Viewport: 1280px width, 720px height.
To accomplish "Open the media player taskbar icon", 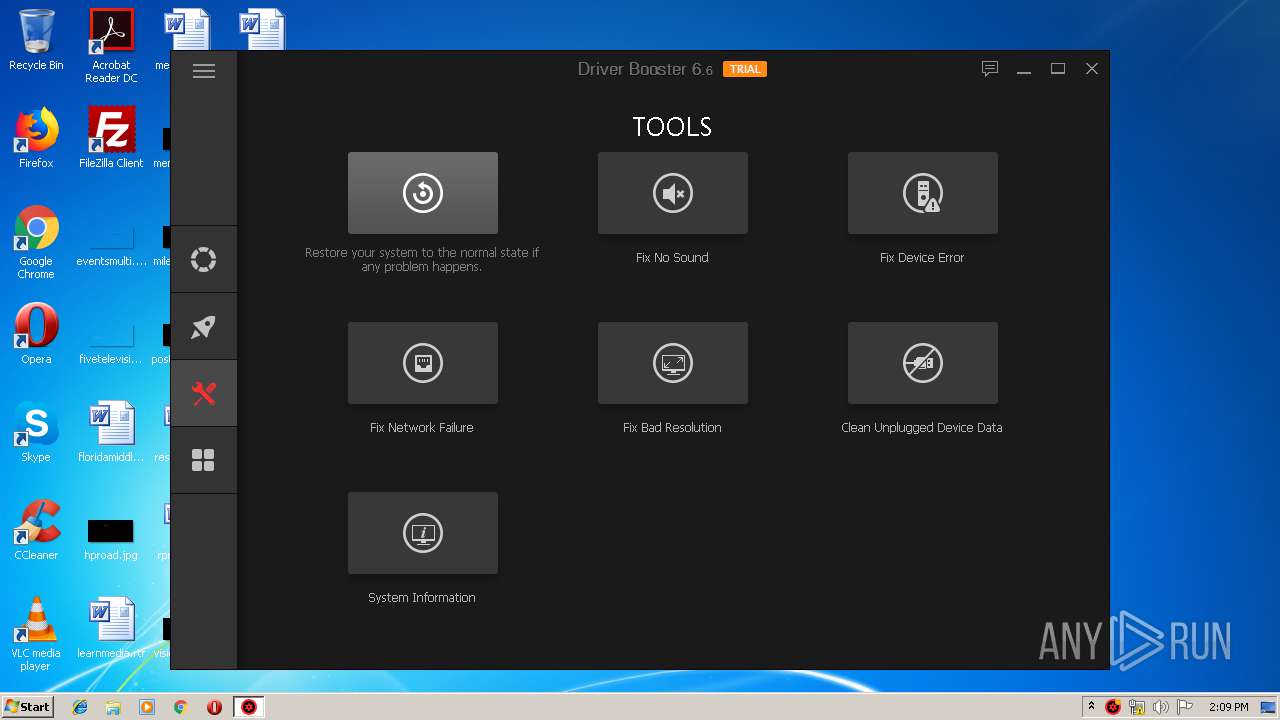I will pyautogui.click(x=147, y=707).
